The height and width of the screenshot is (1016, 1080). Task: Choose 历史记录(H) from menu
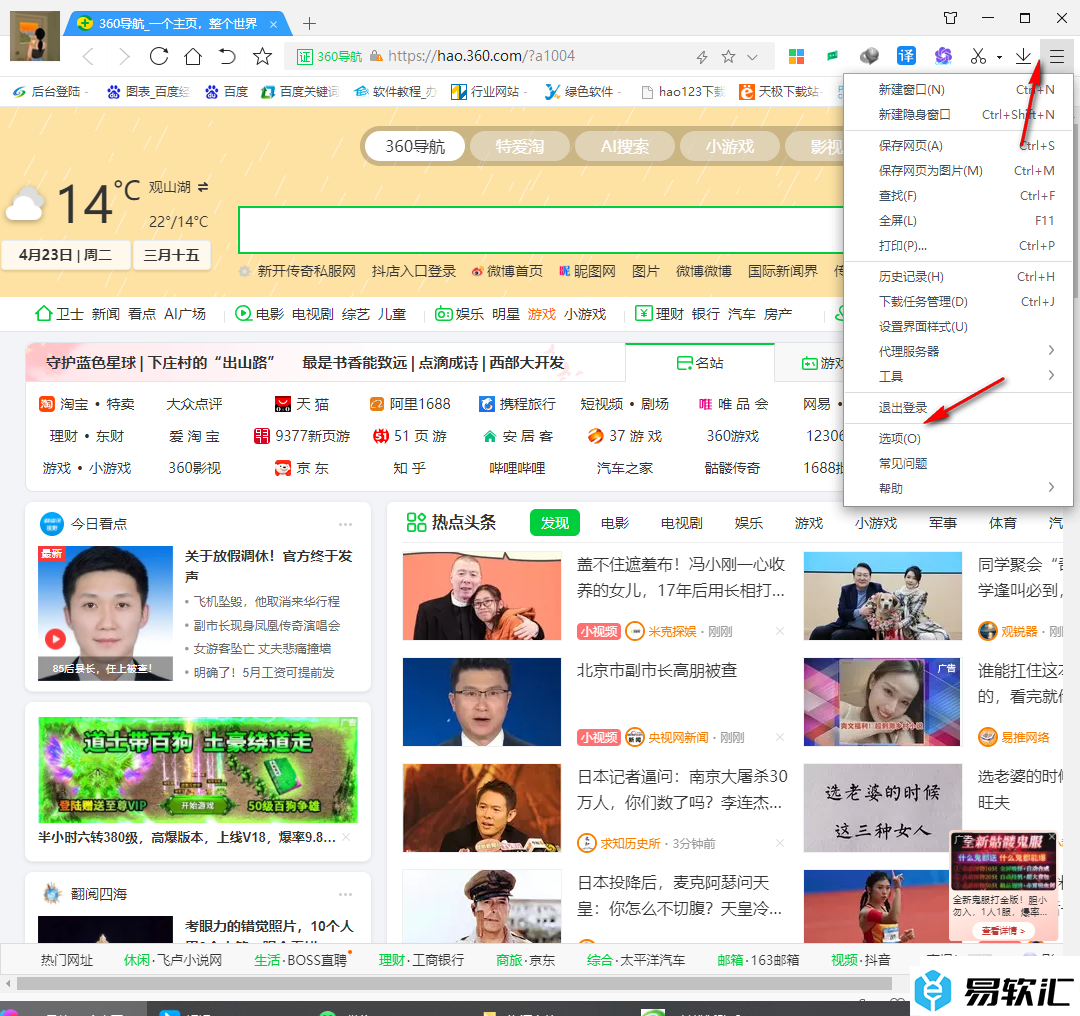958,276
